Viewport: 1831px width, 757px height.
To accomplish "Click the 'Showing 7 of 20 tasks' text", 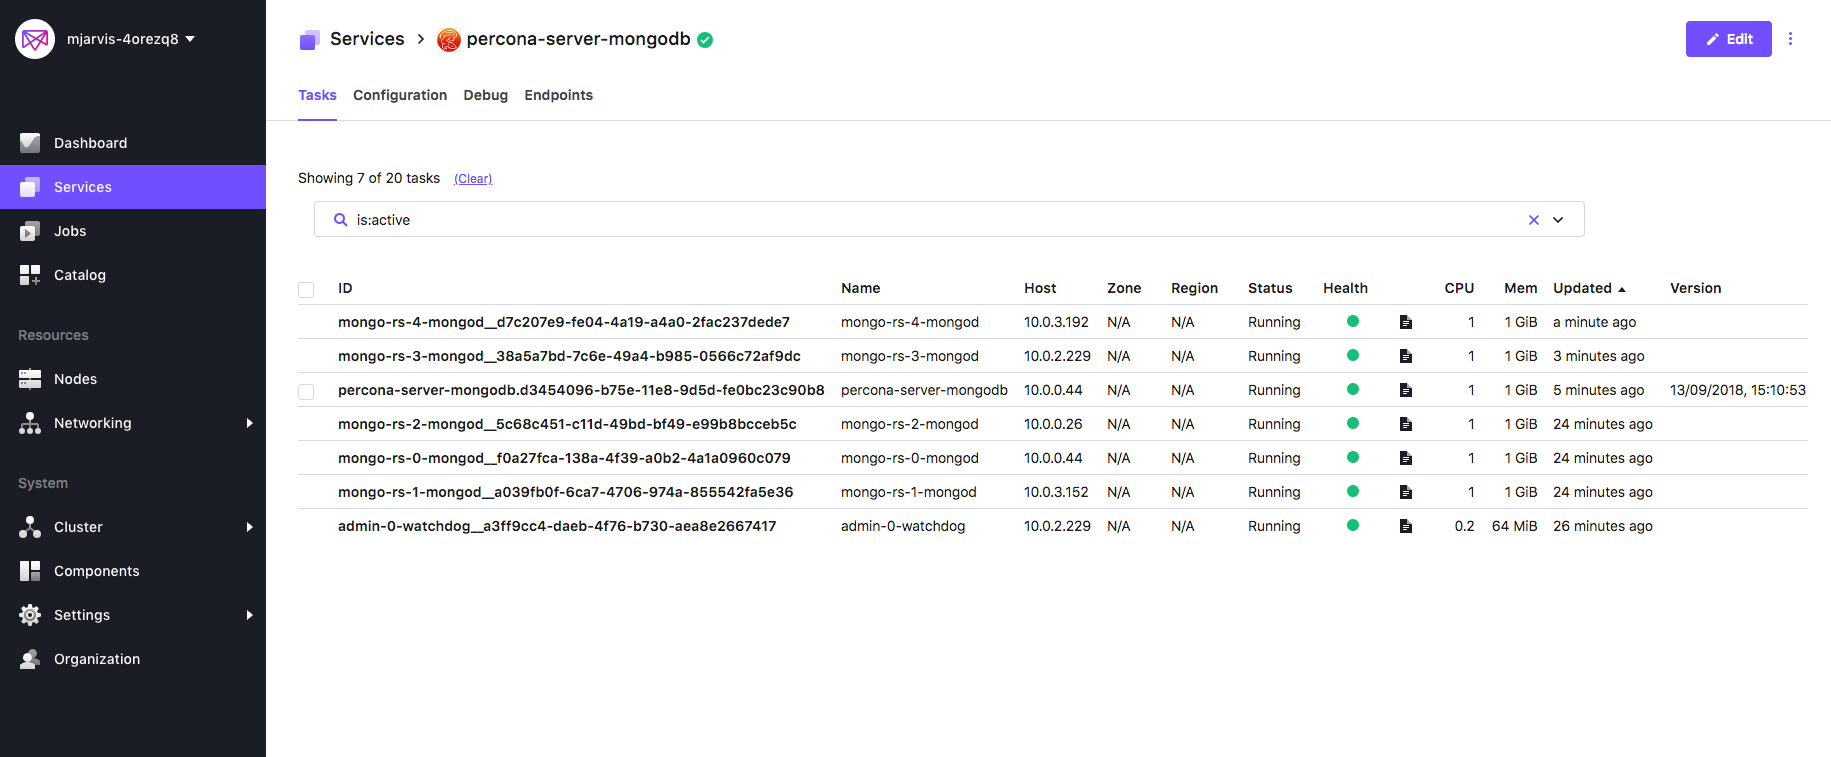I will coord(369,178).
